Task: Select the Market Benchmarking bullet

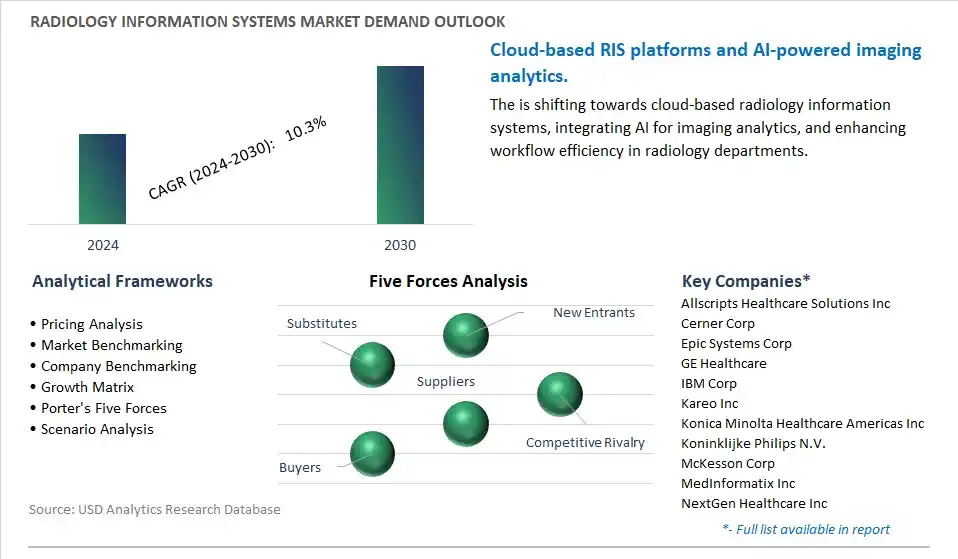Action: point(106,345)
